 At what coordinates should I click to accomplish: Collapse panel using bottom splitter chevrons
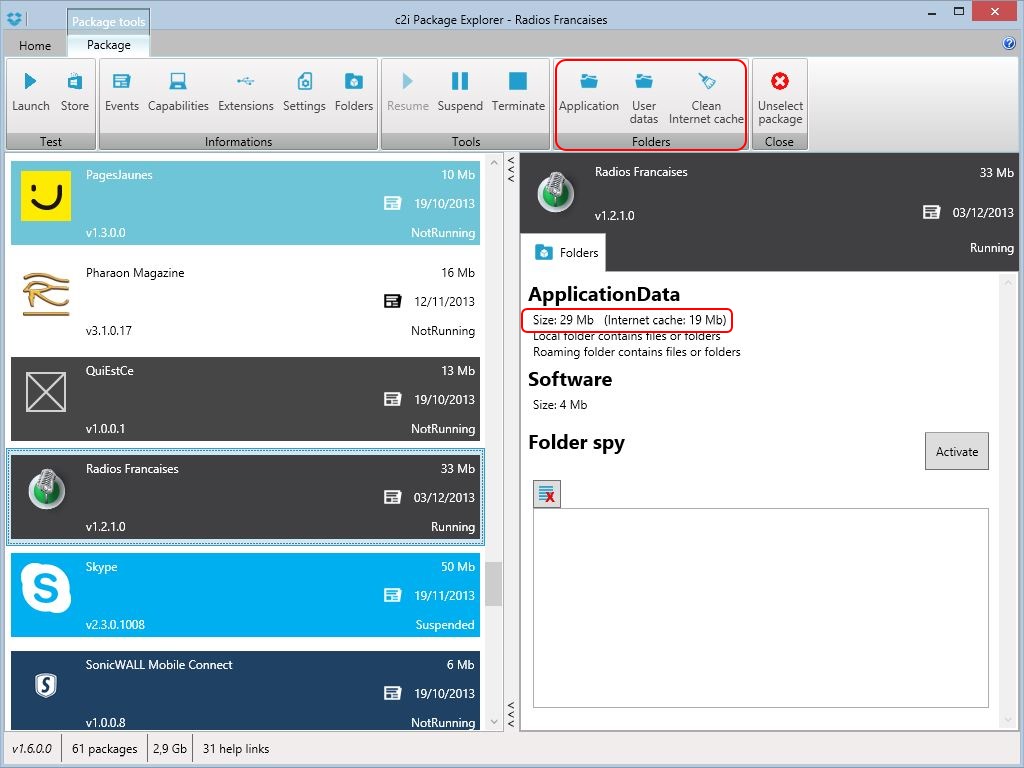pos(511,714)
